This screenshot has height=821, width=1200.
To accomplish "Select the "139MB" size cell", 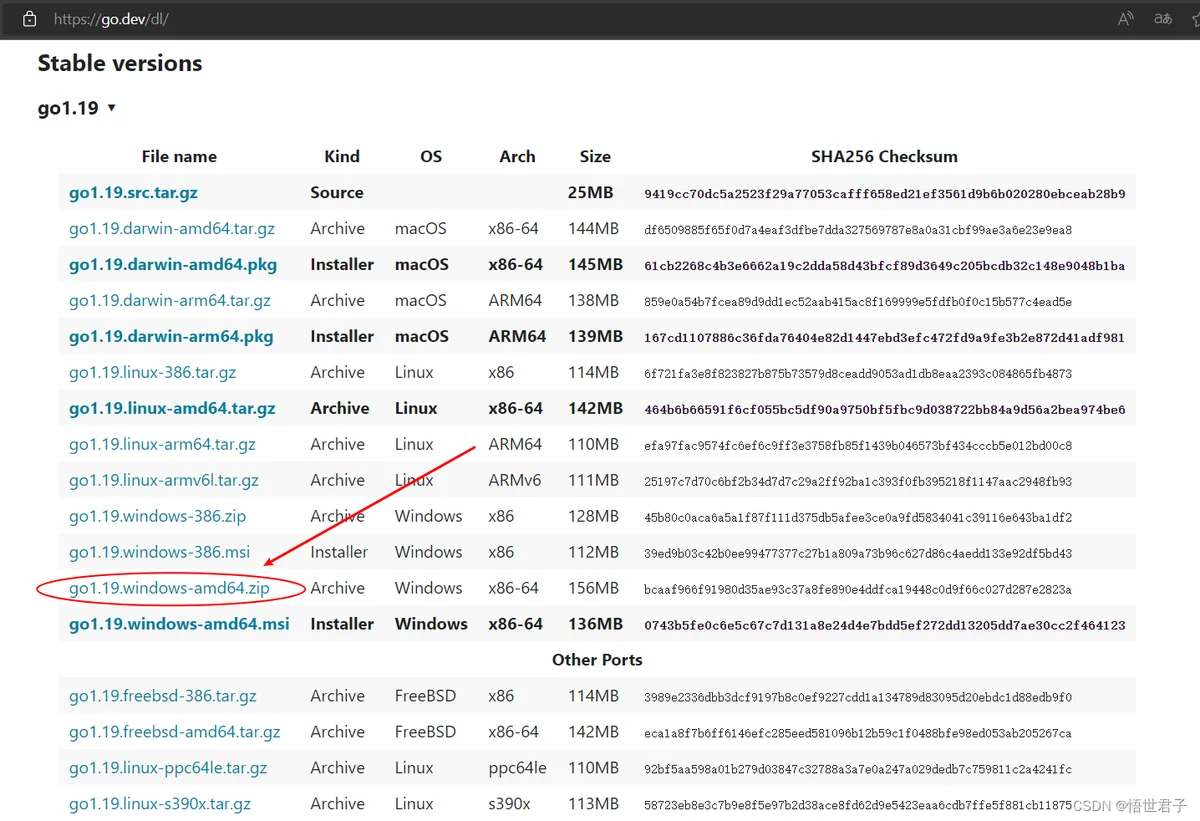I will tap(595, 337).
